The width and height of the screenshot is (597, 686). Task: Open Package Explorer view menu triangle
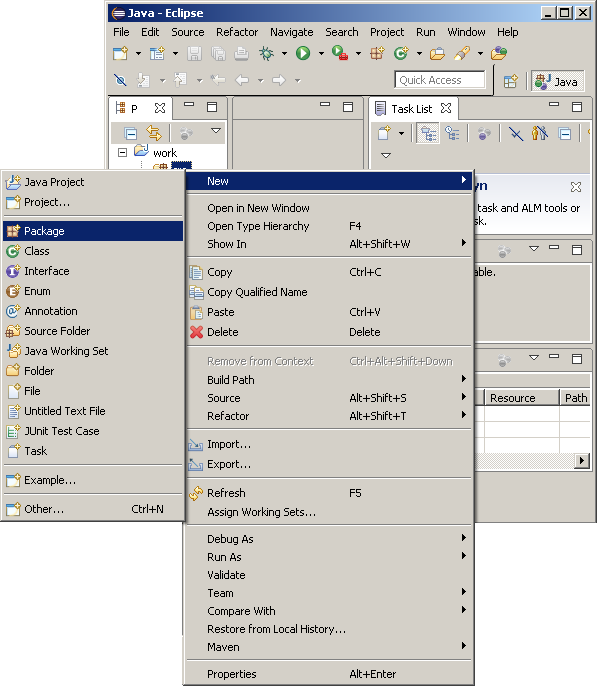point(216,130)
